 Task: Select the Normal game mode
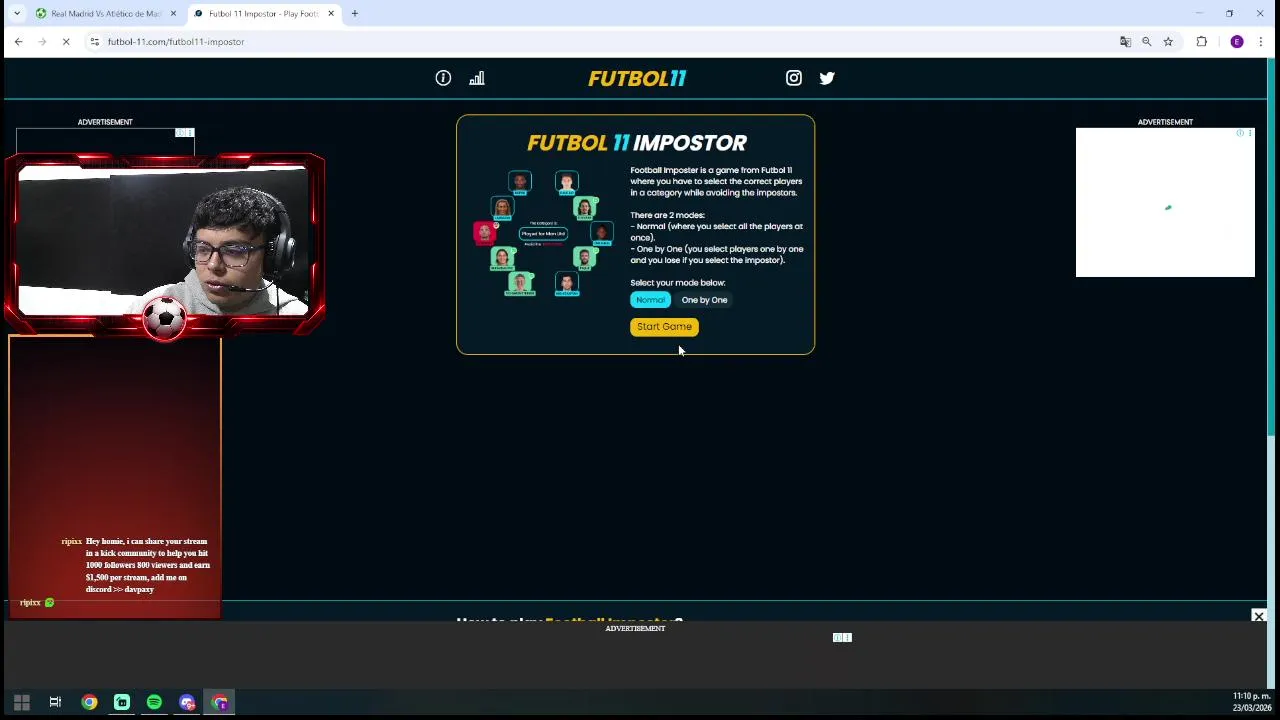click(650, 300)
